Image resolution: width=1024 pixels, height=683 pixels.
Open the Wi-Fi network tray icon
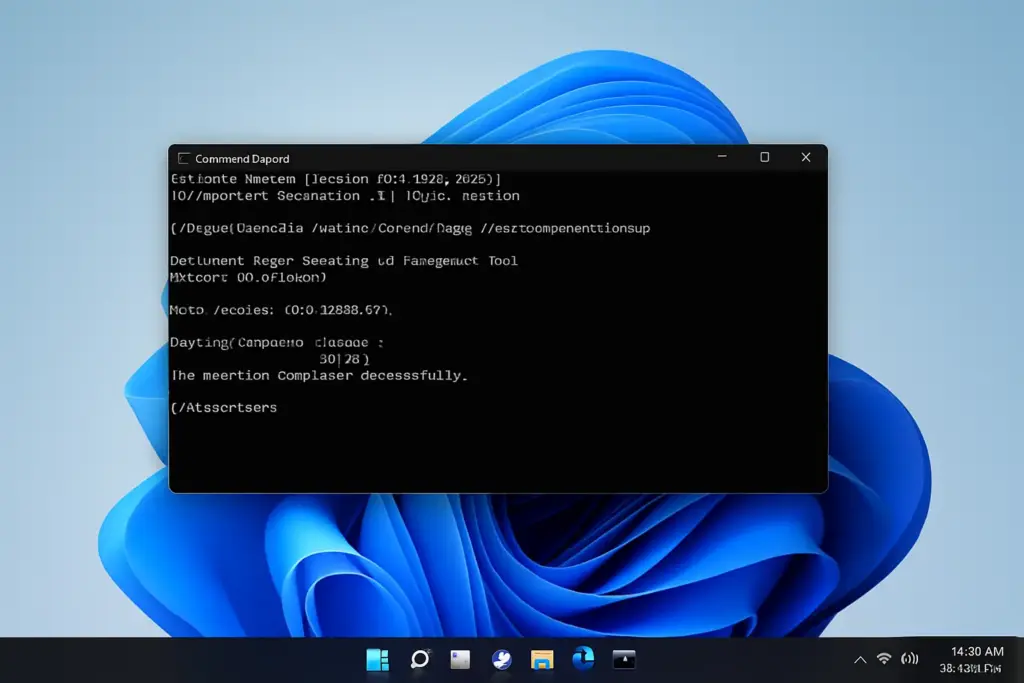point(884,659)
